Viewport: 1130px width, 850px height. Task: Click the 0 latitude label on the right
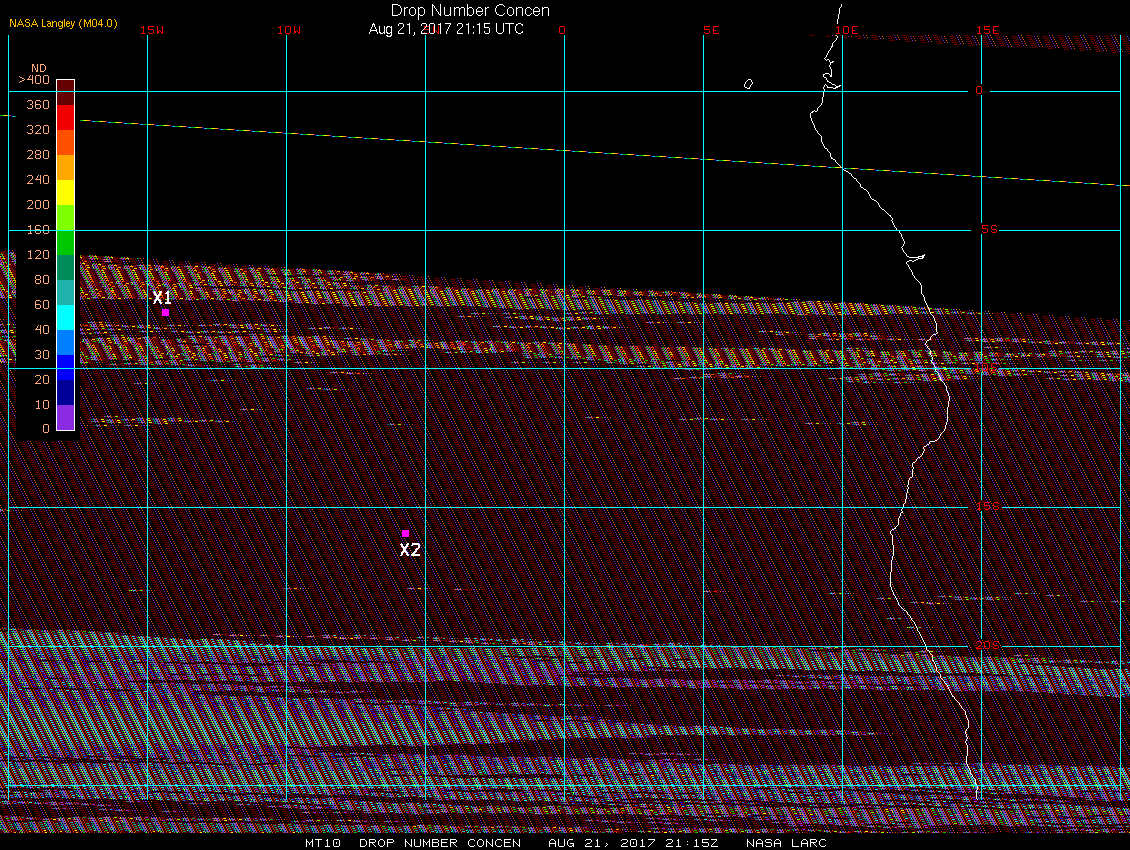(979, 90)
